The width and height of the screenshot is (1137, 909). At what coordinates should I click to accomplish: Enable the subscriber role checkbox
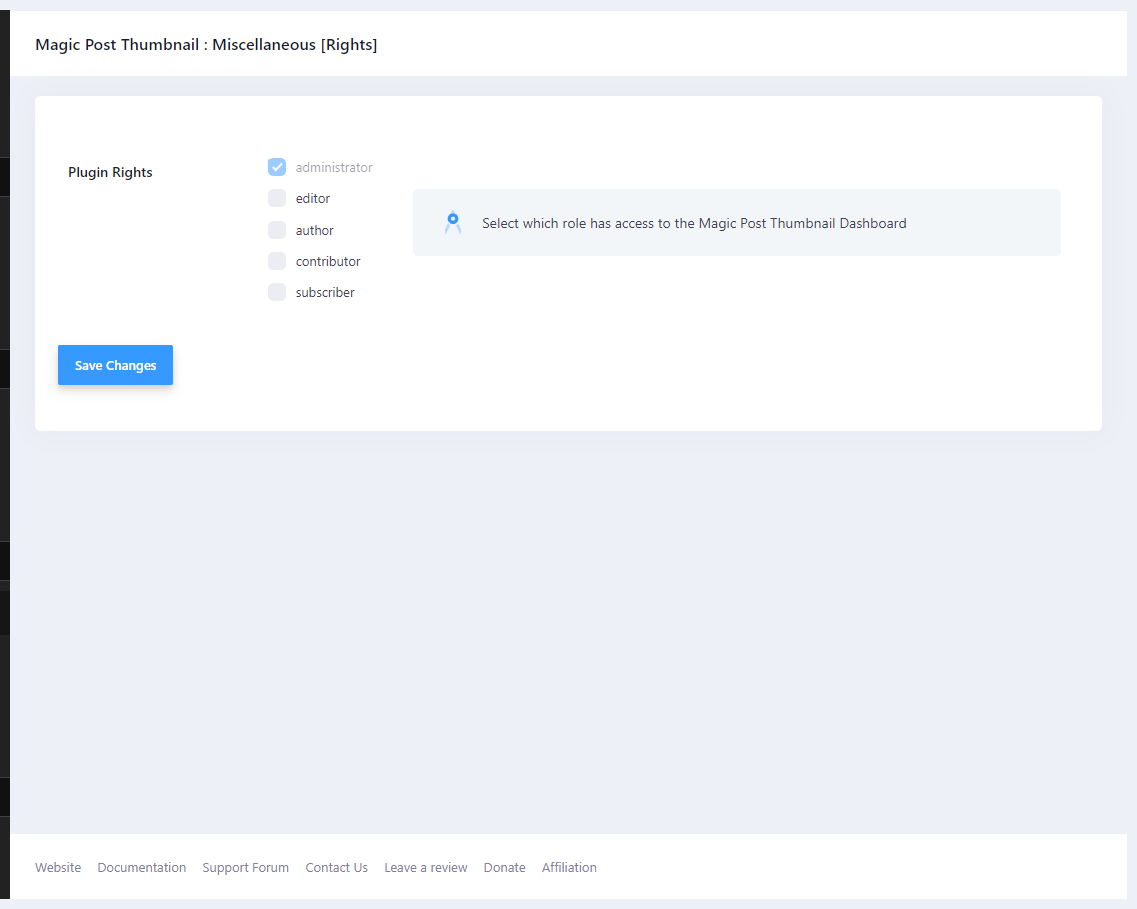click(x=277, y=292)
